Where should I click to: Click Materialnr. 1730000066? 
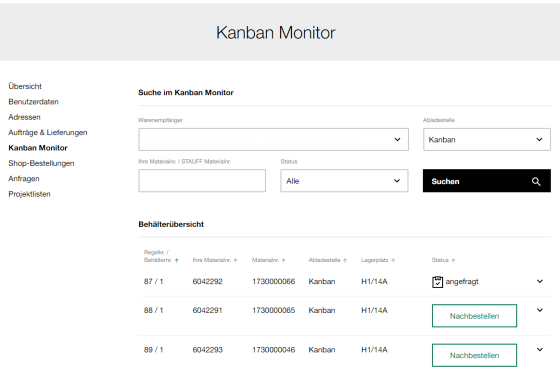click(274, 282)
